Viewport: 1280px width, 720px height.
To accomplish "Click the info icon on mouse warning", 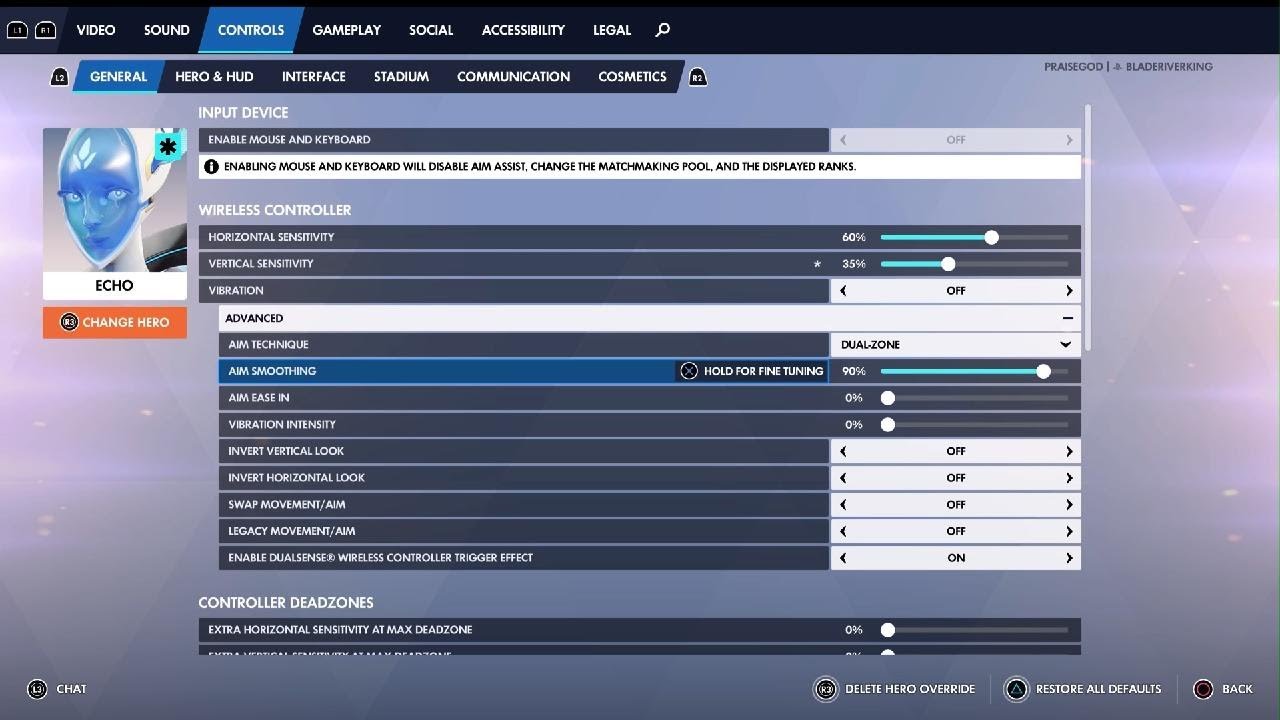I will click(x=211, y=167).
